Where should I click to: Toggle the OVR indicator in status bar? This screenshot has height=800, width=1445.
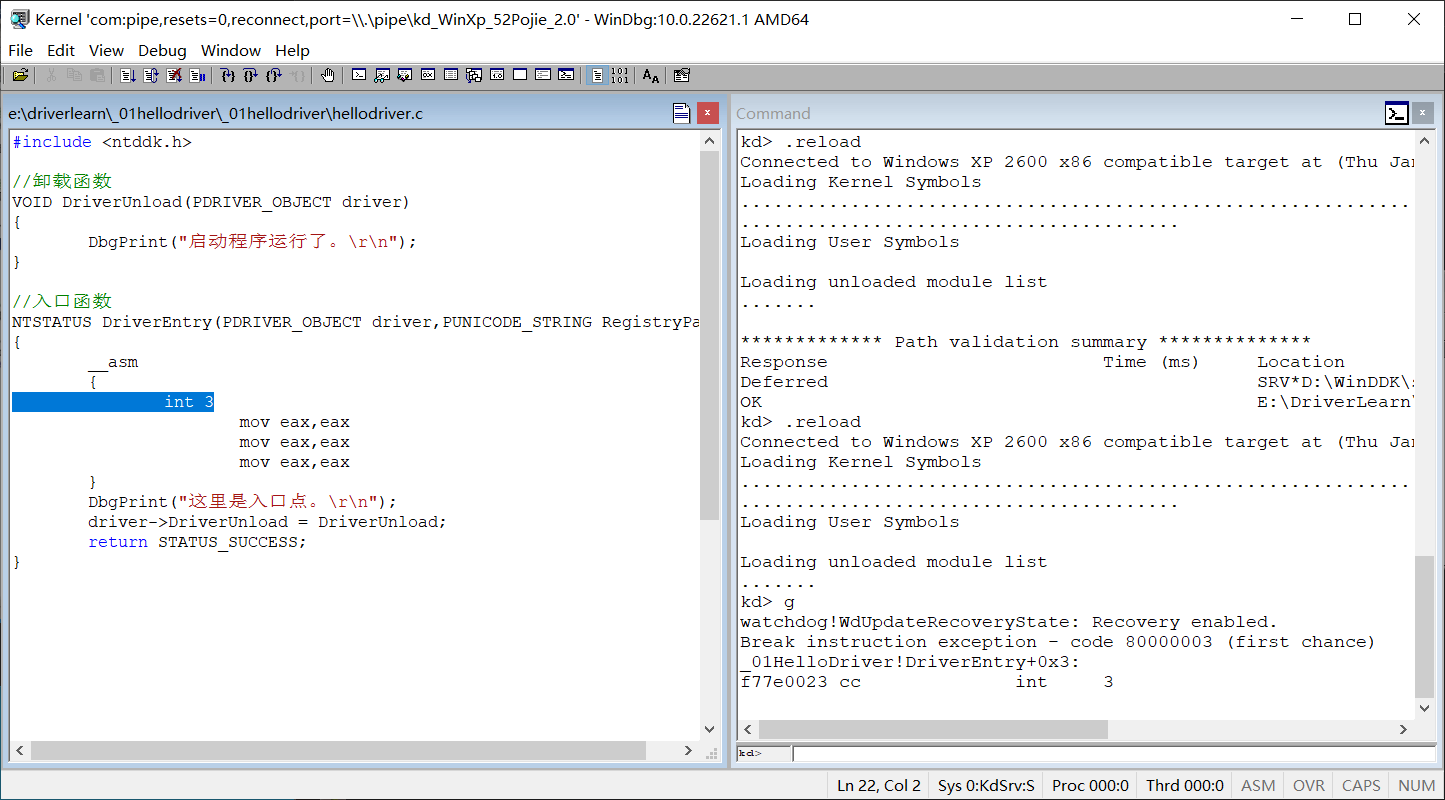point(1308,785)
